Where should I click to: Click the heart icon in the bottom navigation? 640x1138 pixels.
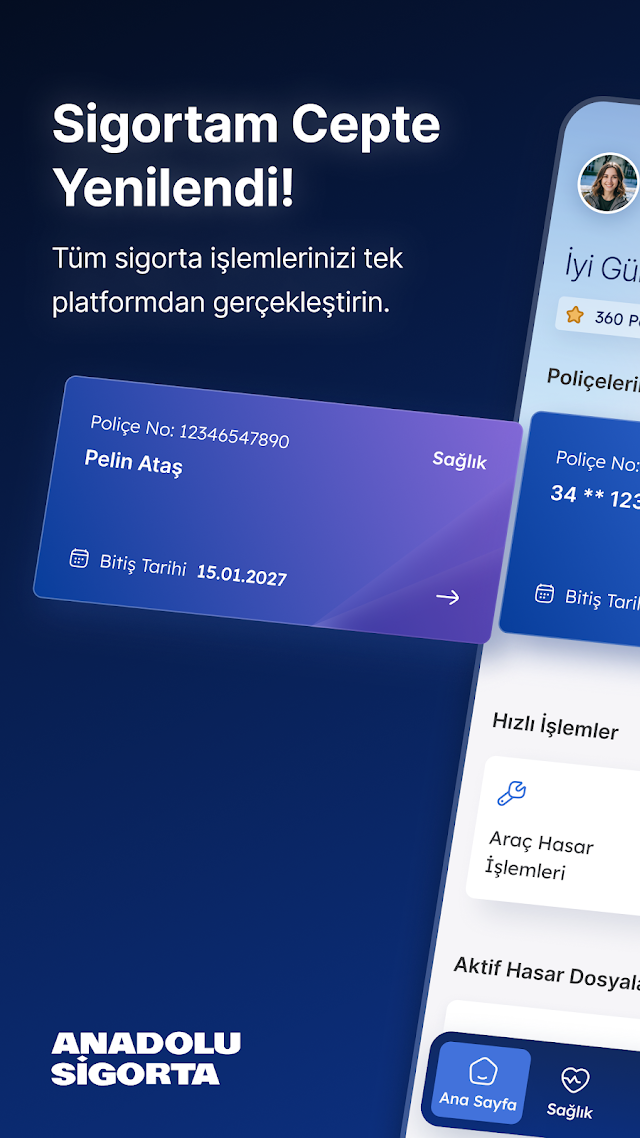click(x=575, y=1080)
